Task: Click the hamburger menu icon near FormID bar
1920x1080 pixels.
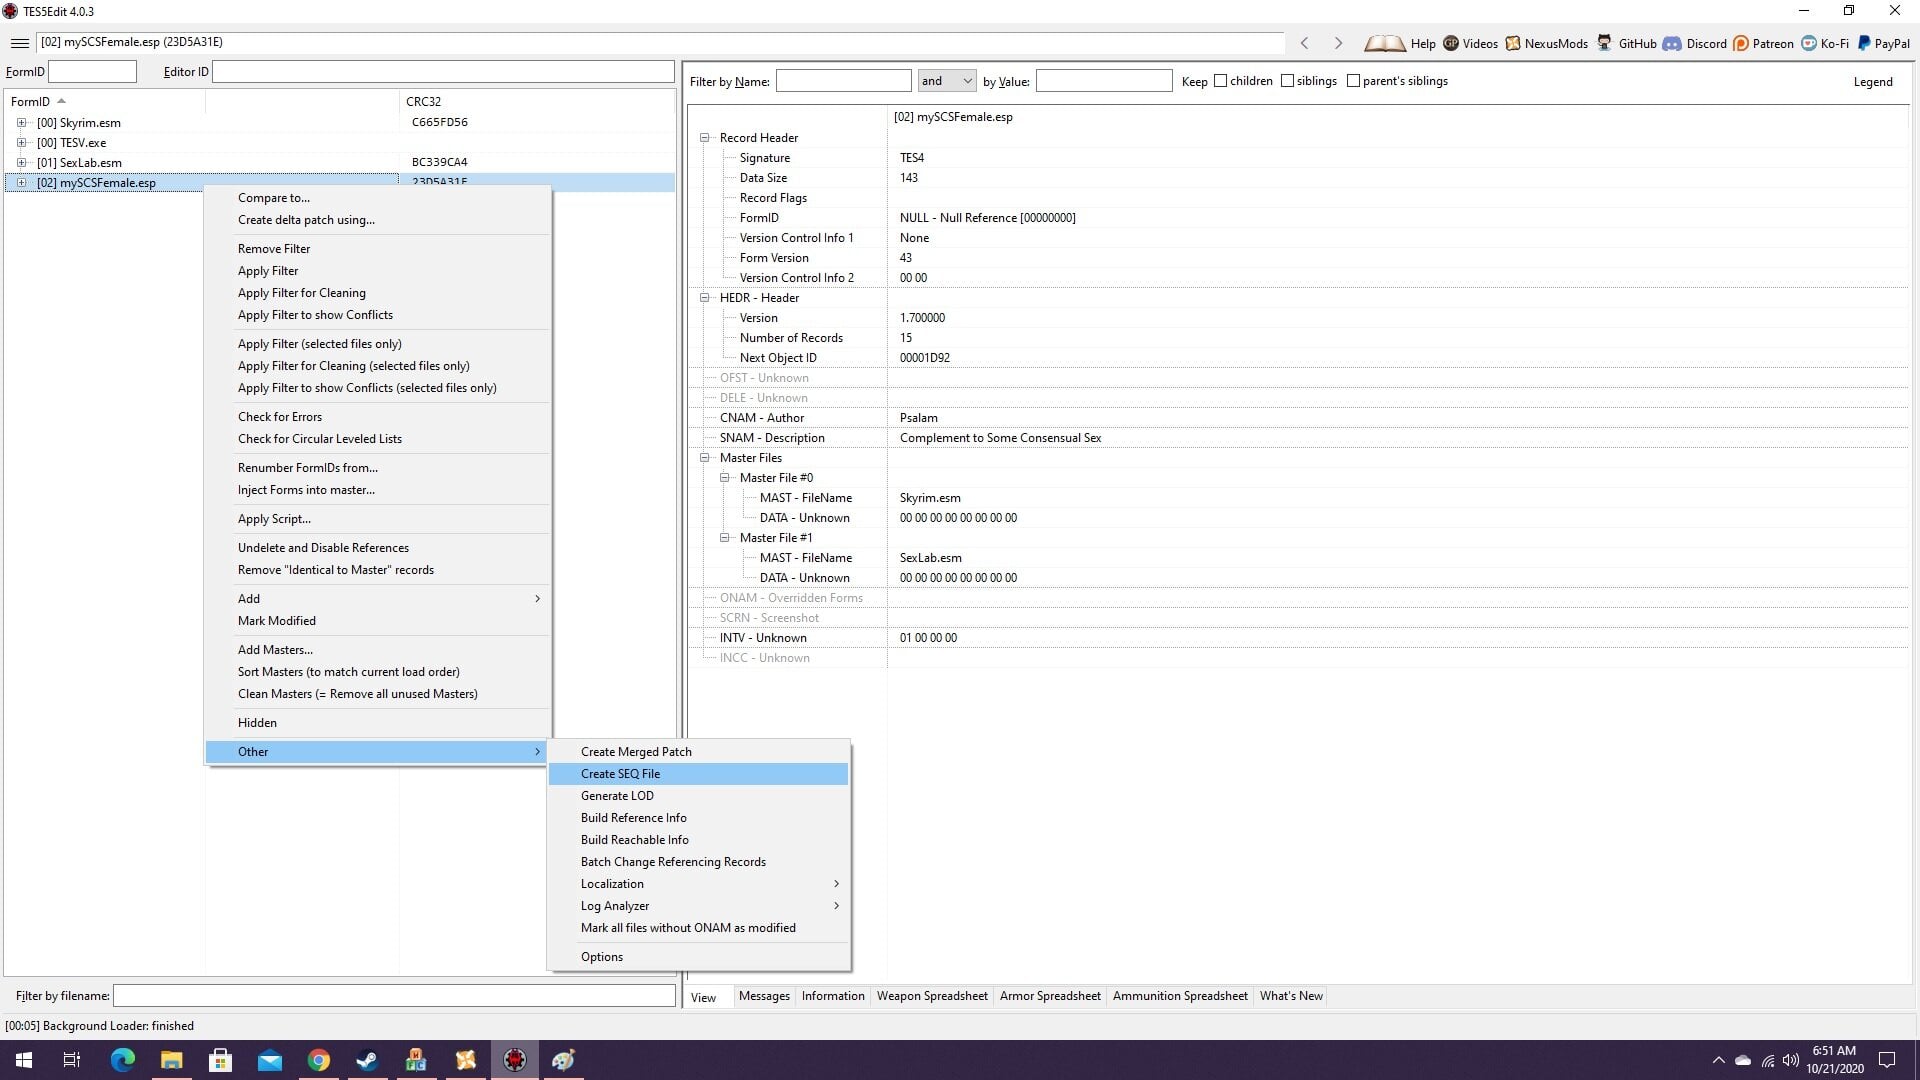Action: [19, 42]
